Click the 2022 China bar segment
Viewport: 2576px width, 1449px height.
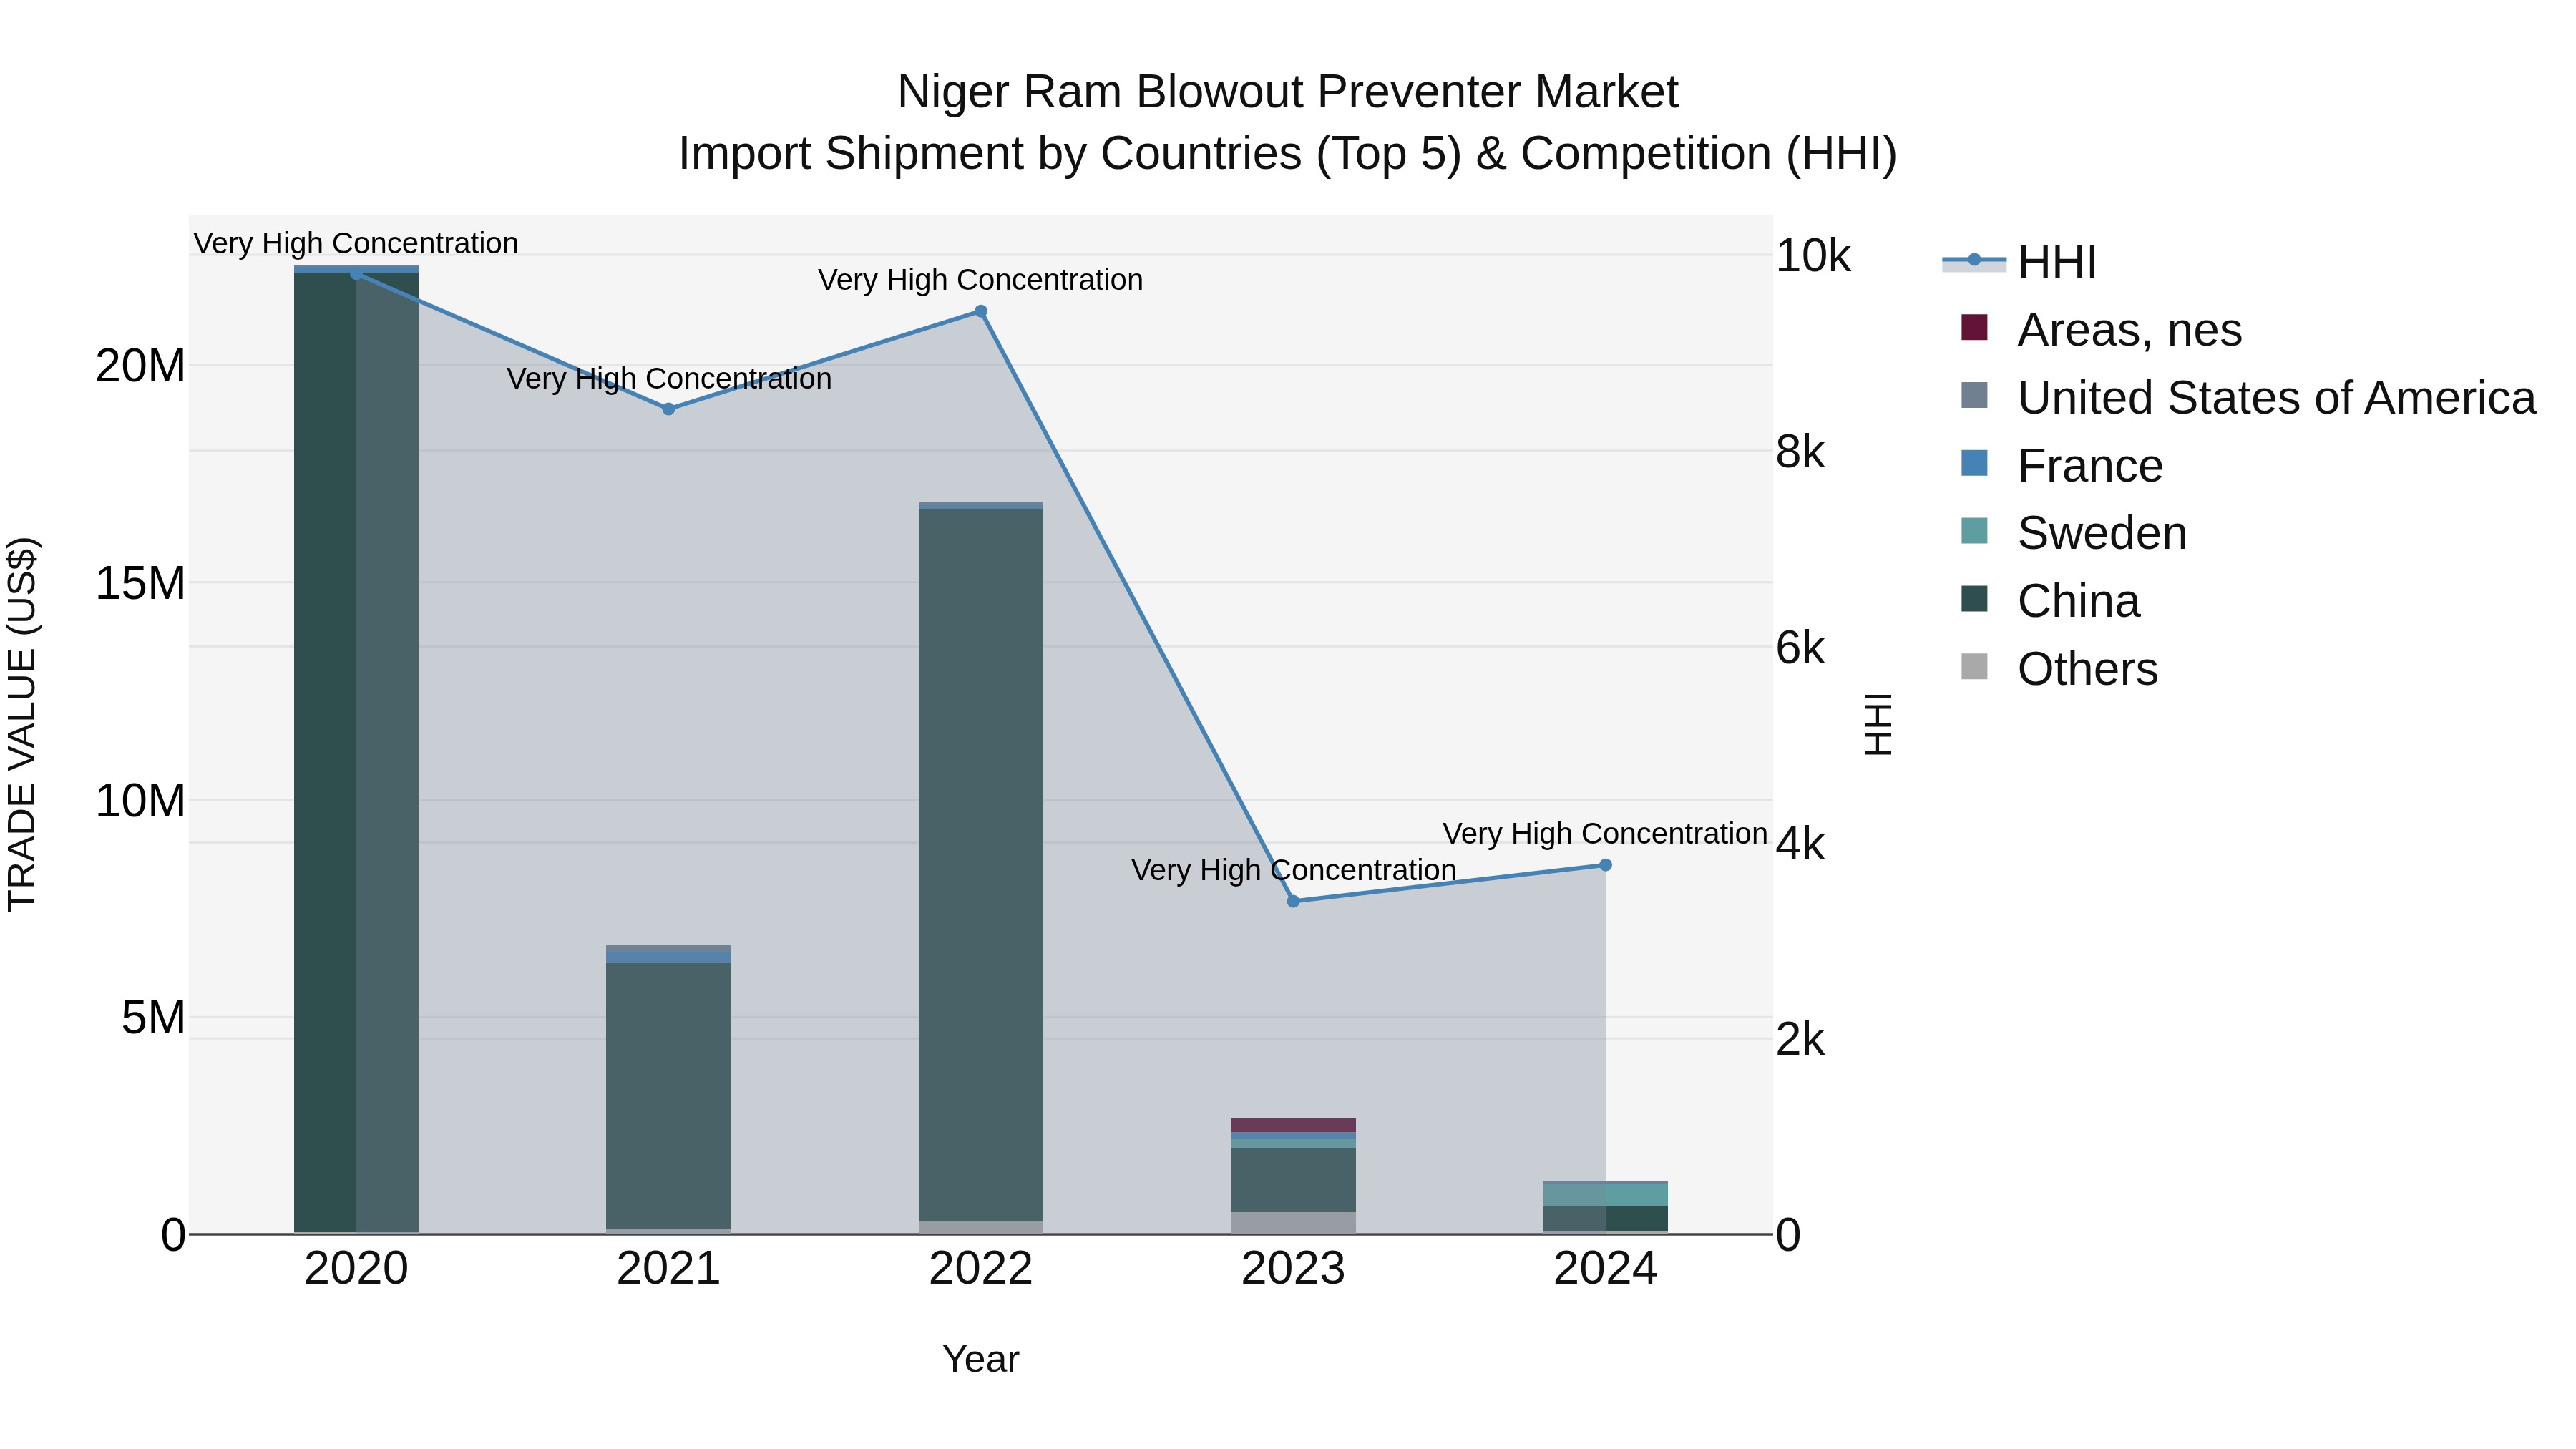[x=981, y=865]
